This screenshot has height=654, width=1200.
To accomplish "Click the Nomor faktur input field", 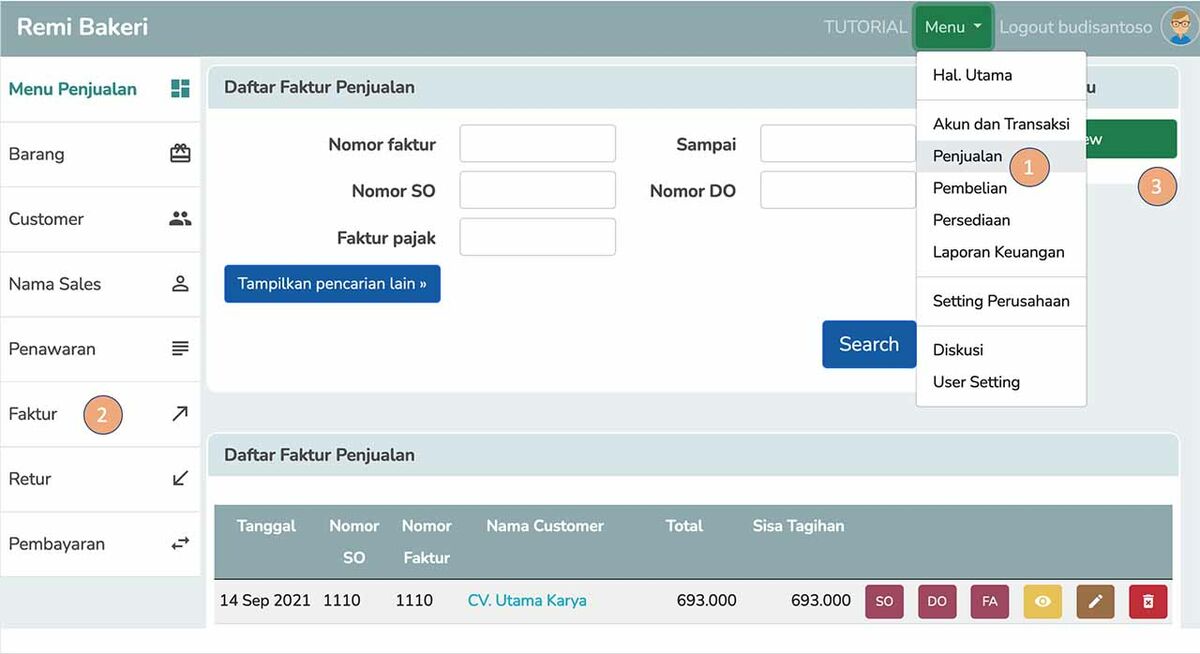I will click(x=537, y=144).
